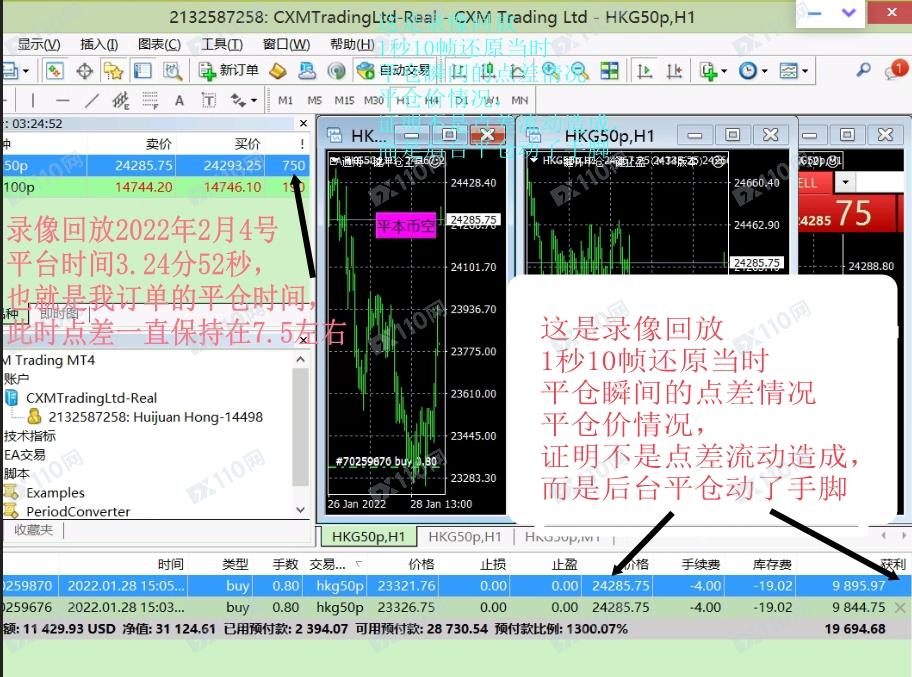
Task: Click the Signals broadcast icon
Action: 336,71
